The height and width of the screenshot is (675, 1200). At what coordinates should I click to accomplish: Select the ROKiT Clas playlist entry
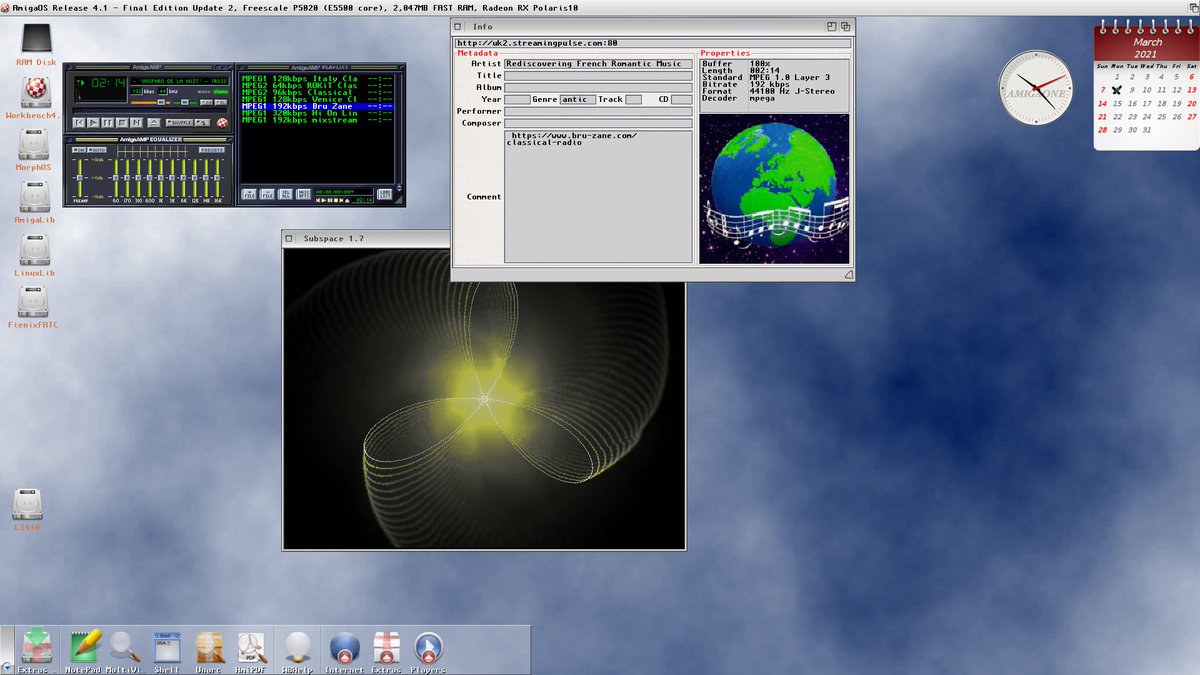click(317, 86)
